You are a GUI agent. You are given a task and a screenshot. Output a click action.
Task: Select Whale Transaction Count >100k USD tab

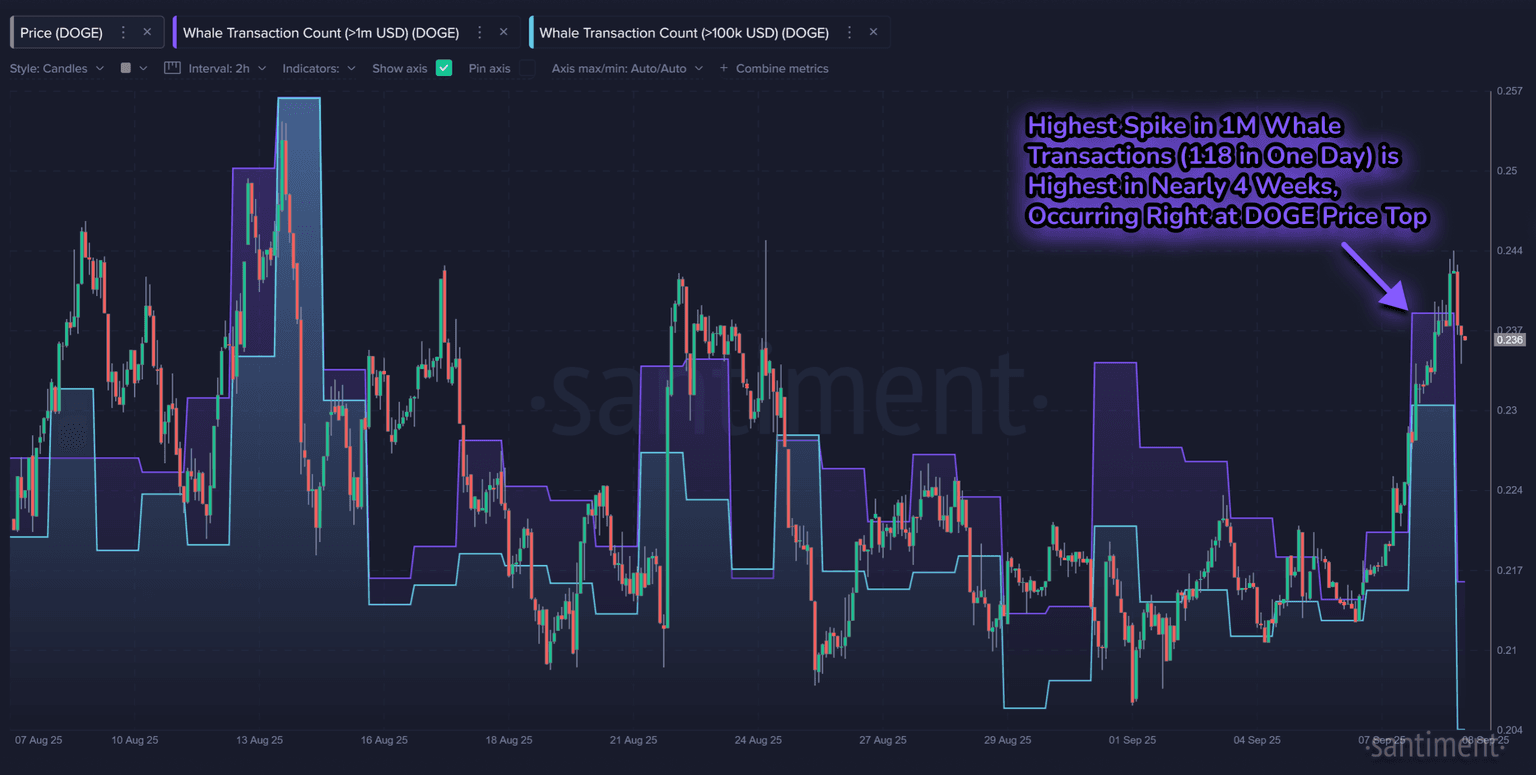(x=684, y=33)
